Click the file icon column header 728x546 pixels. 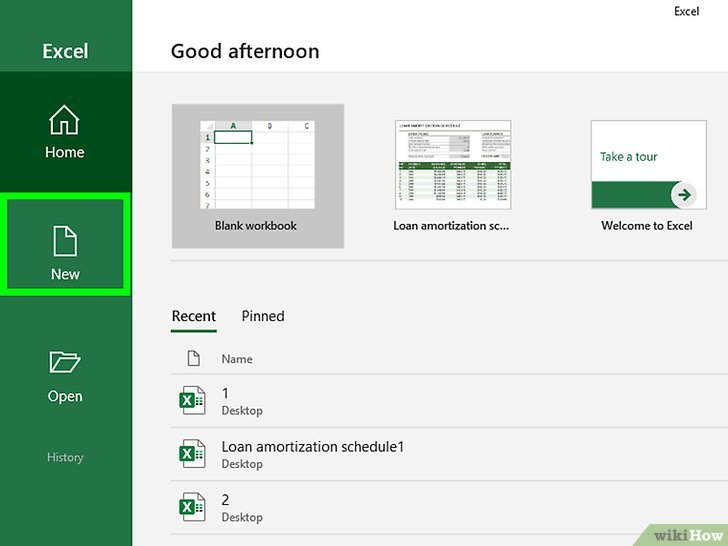(194, 358)
